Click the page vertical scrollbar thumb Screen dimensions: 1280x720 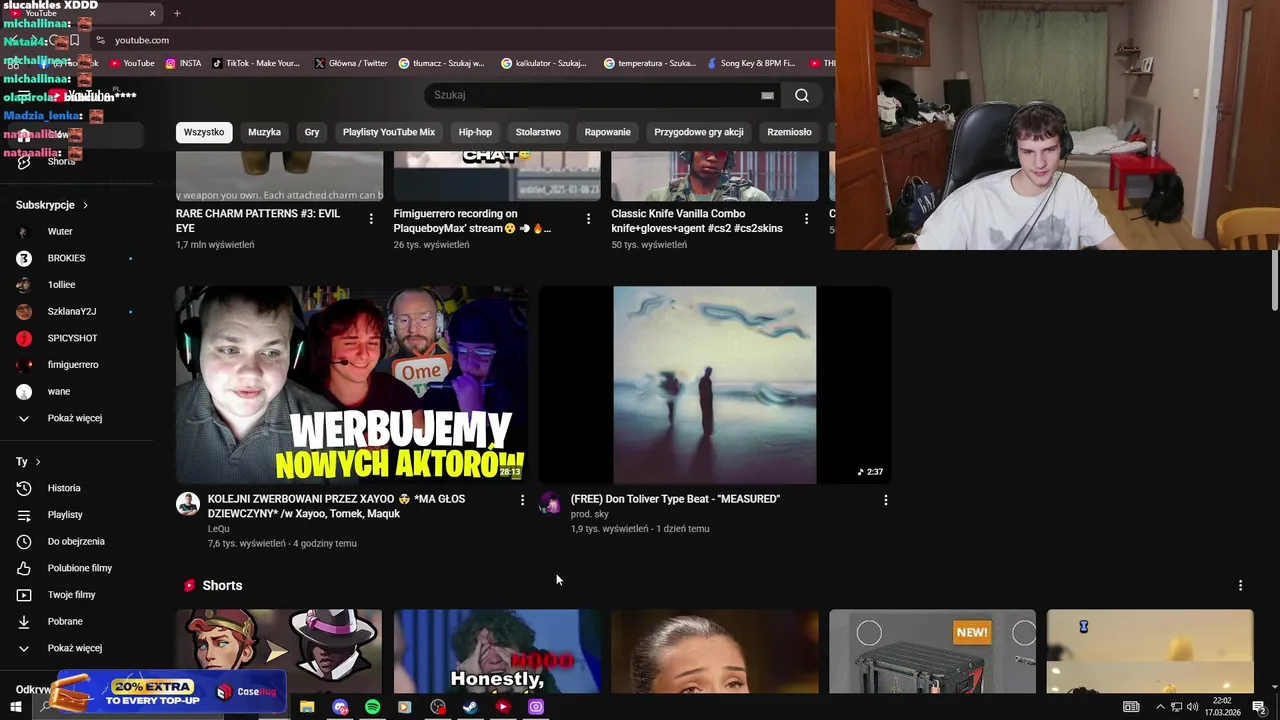pyautogui.click(x=1274, y=281)
